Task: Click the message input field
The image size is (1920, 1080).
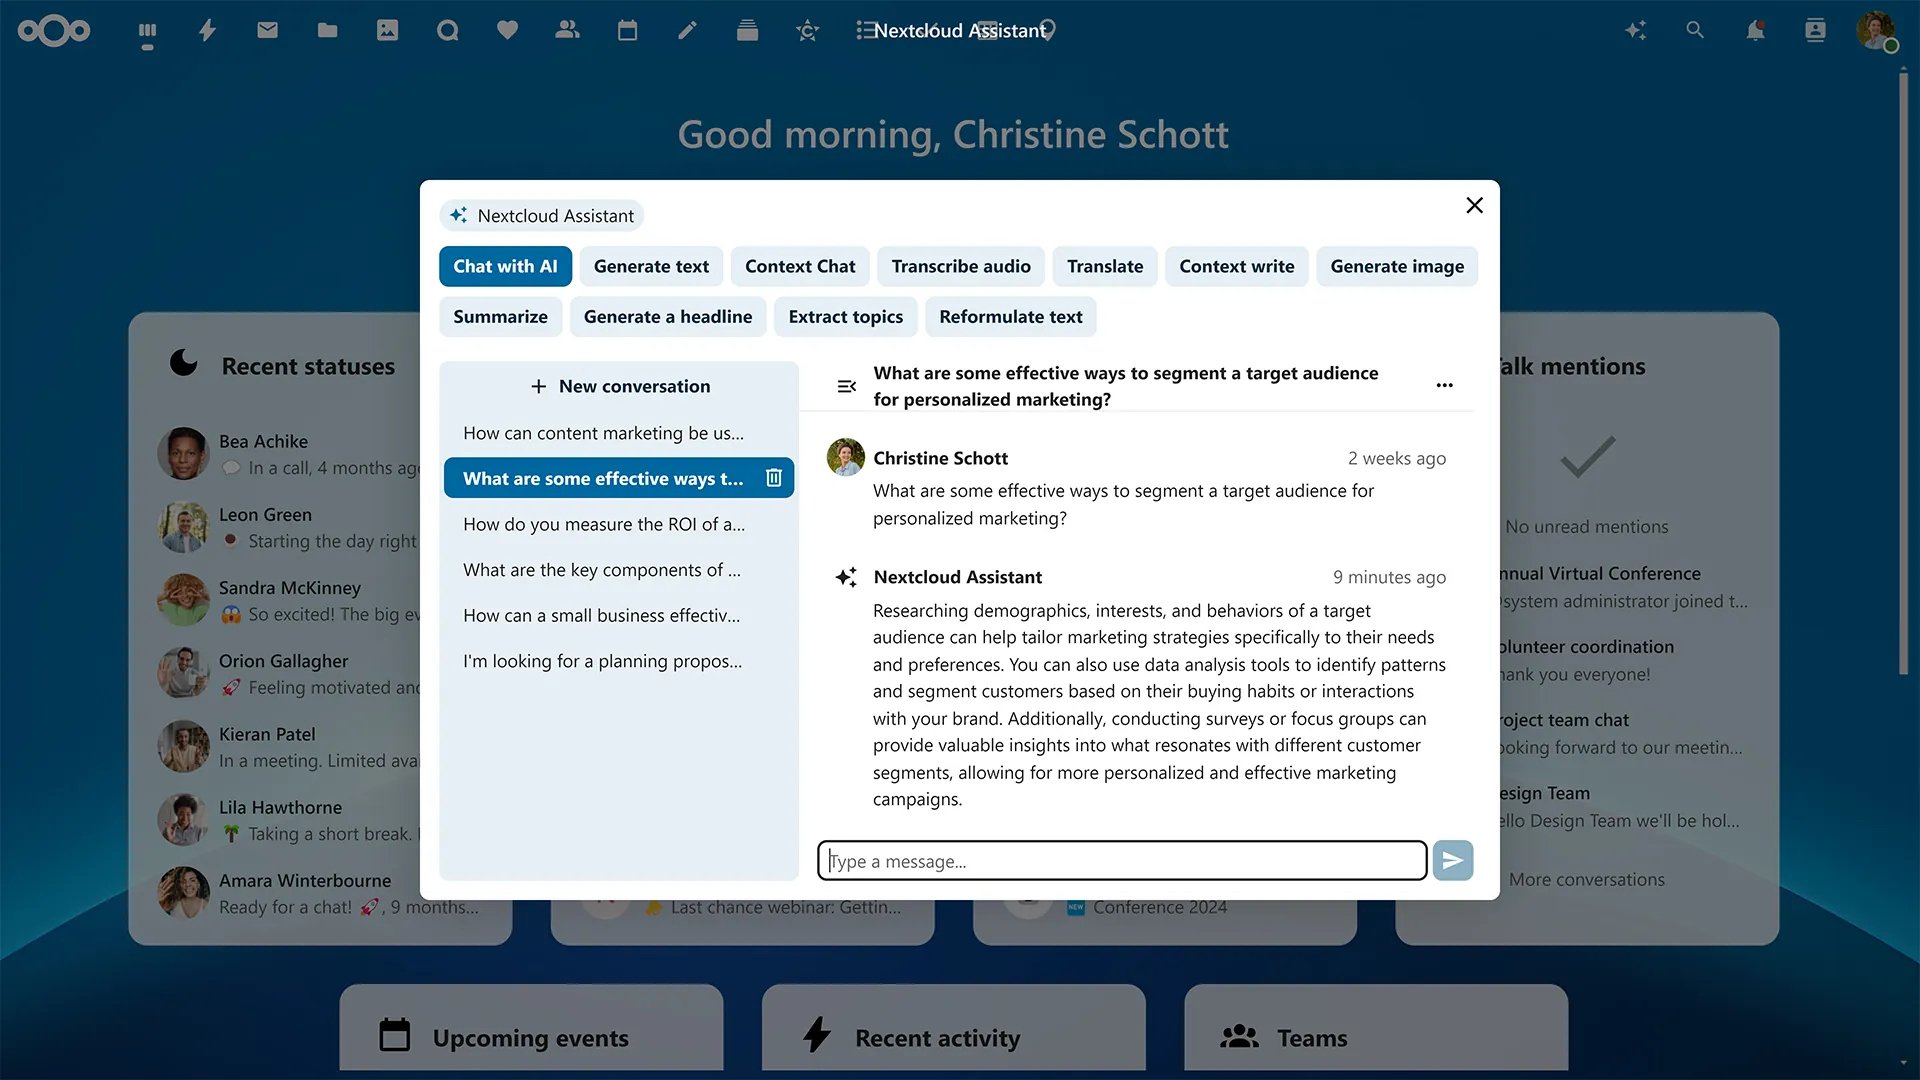Action: coord(1120,860)
